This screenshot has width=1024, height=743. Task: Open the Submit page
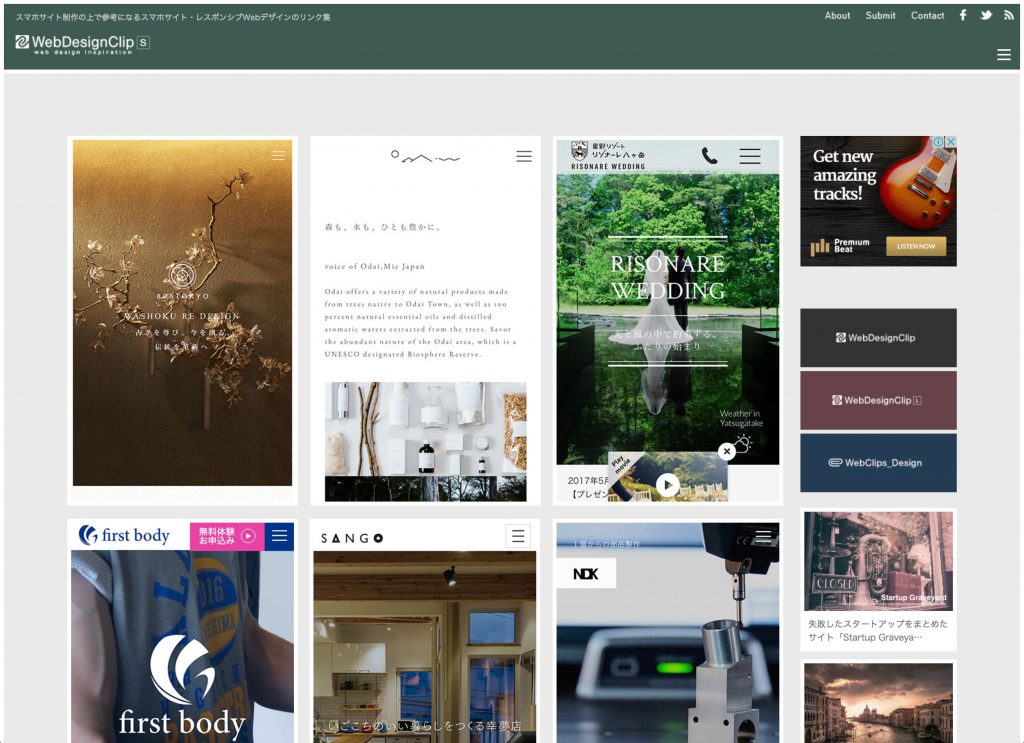[880, 15]
